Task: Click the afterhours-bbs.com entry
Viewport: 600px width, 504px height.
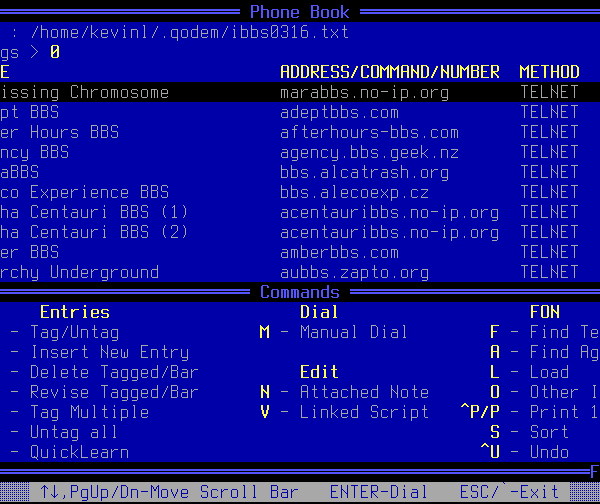Action: click(369, 132)
